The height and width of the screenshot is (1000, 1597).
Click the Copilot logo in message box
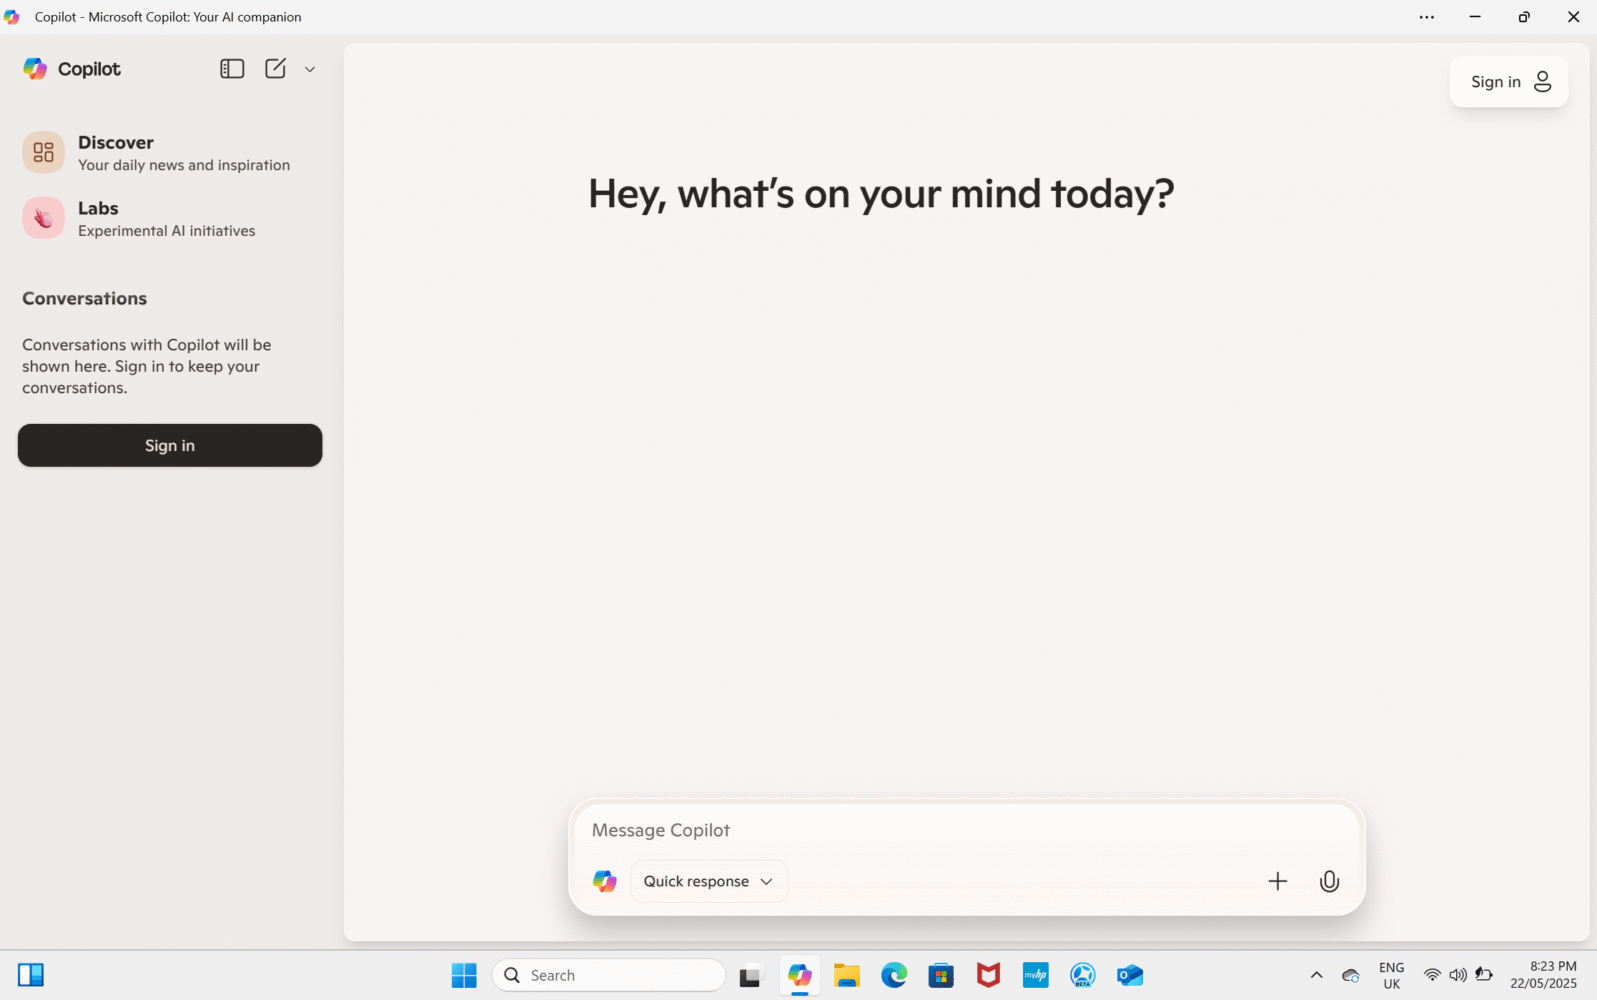[x=605, y=881]
